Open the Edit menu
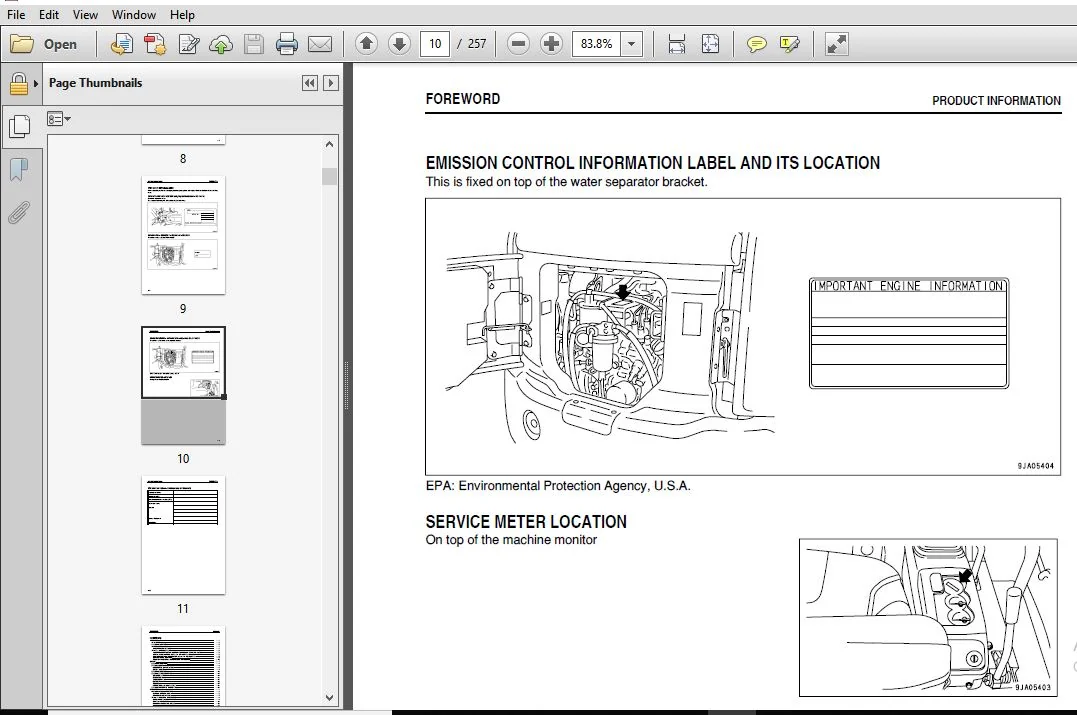Screen dimensions: 1077x715 tap(49, 14)
